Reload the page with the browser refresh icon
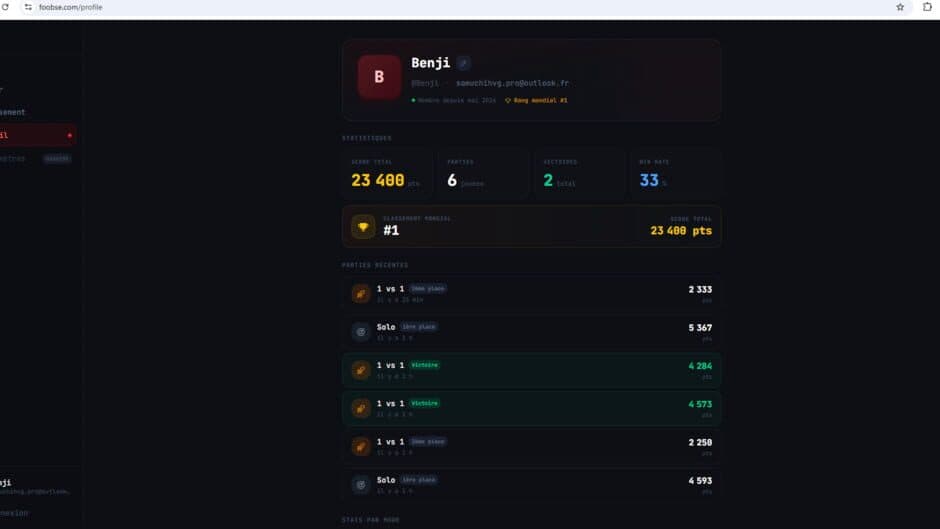Screen dimensions: 940x529 pos(5,7)
